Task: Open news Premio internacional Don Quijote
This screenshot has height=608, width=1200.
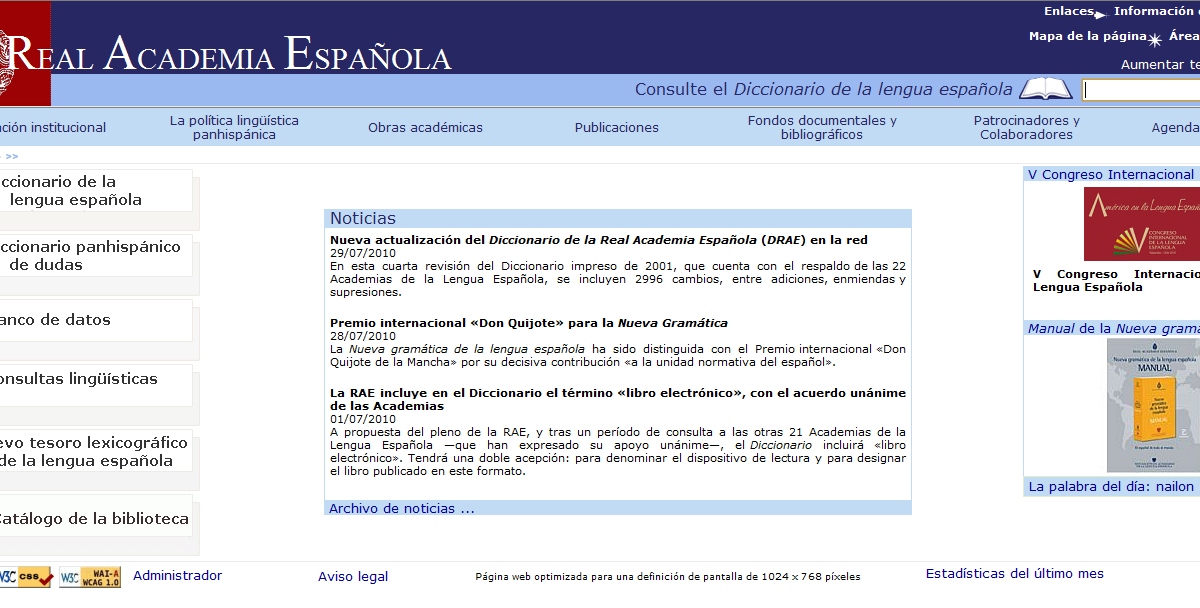Action: tap(529, 323)
